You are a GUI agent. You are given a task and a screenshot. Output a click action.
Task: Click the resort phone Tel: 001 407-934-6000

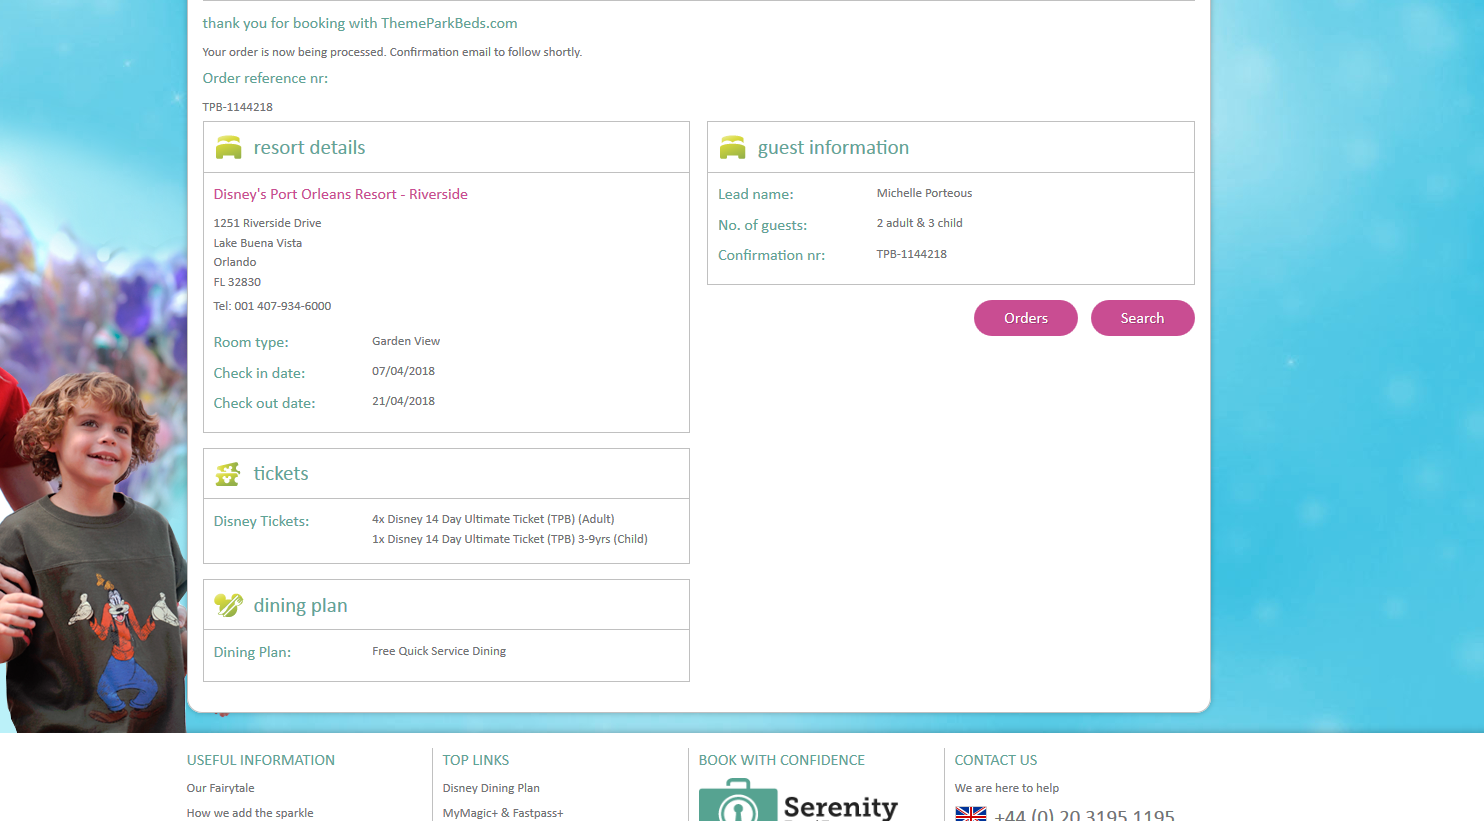point(272,306)
